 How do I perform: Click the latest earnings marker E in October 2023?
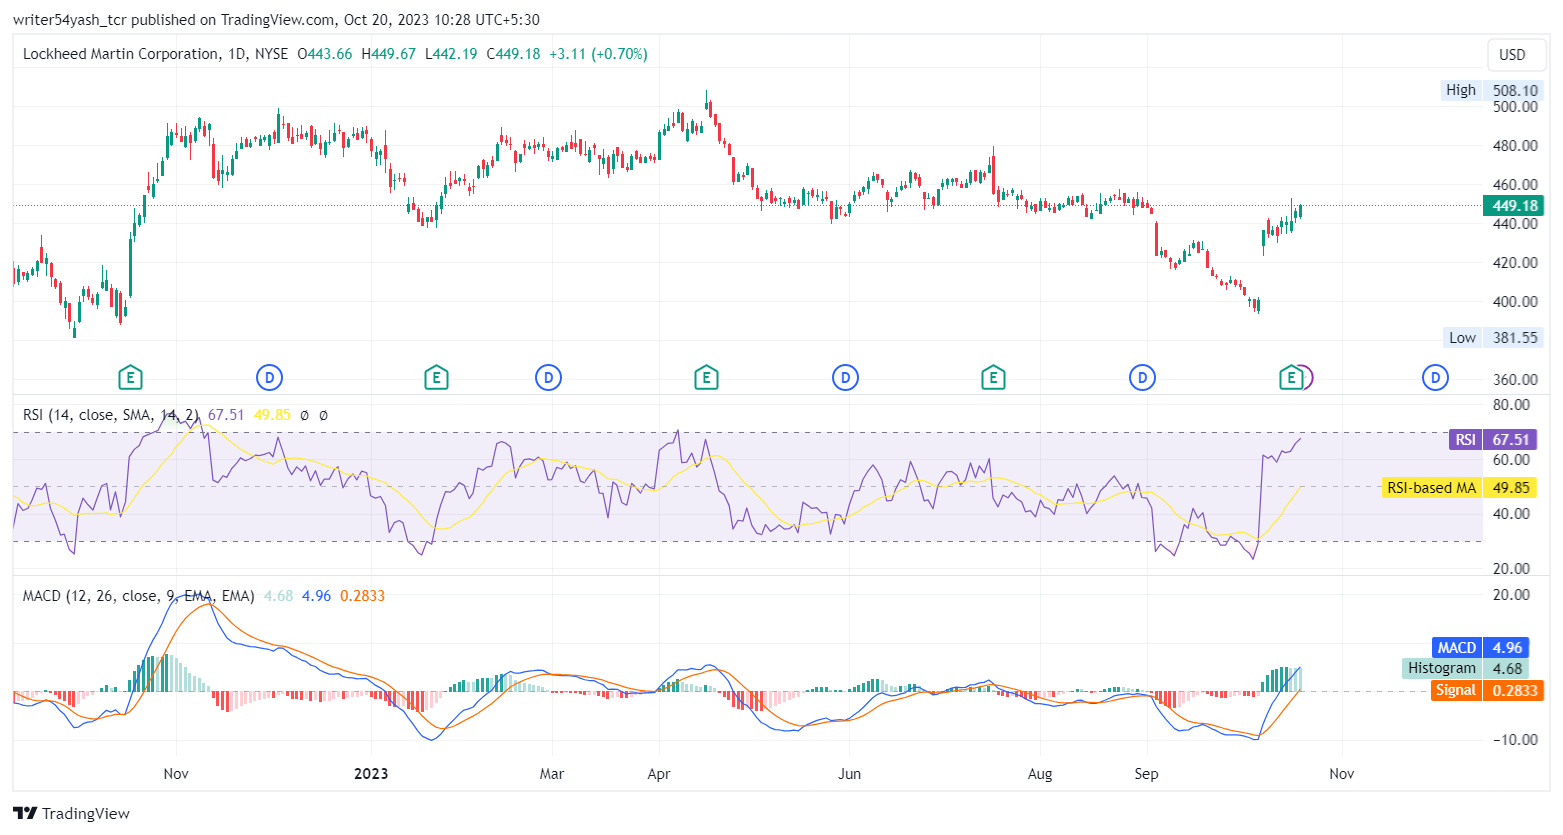click(x=1291, y=378)
